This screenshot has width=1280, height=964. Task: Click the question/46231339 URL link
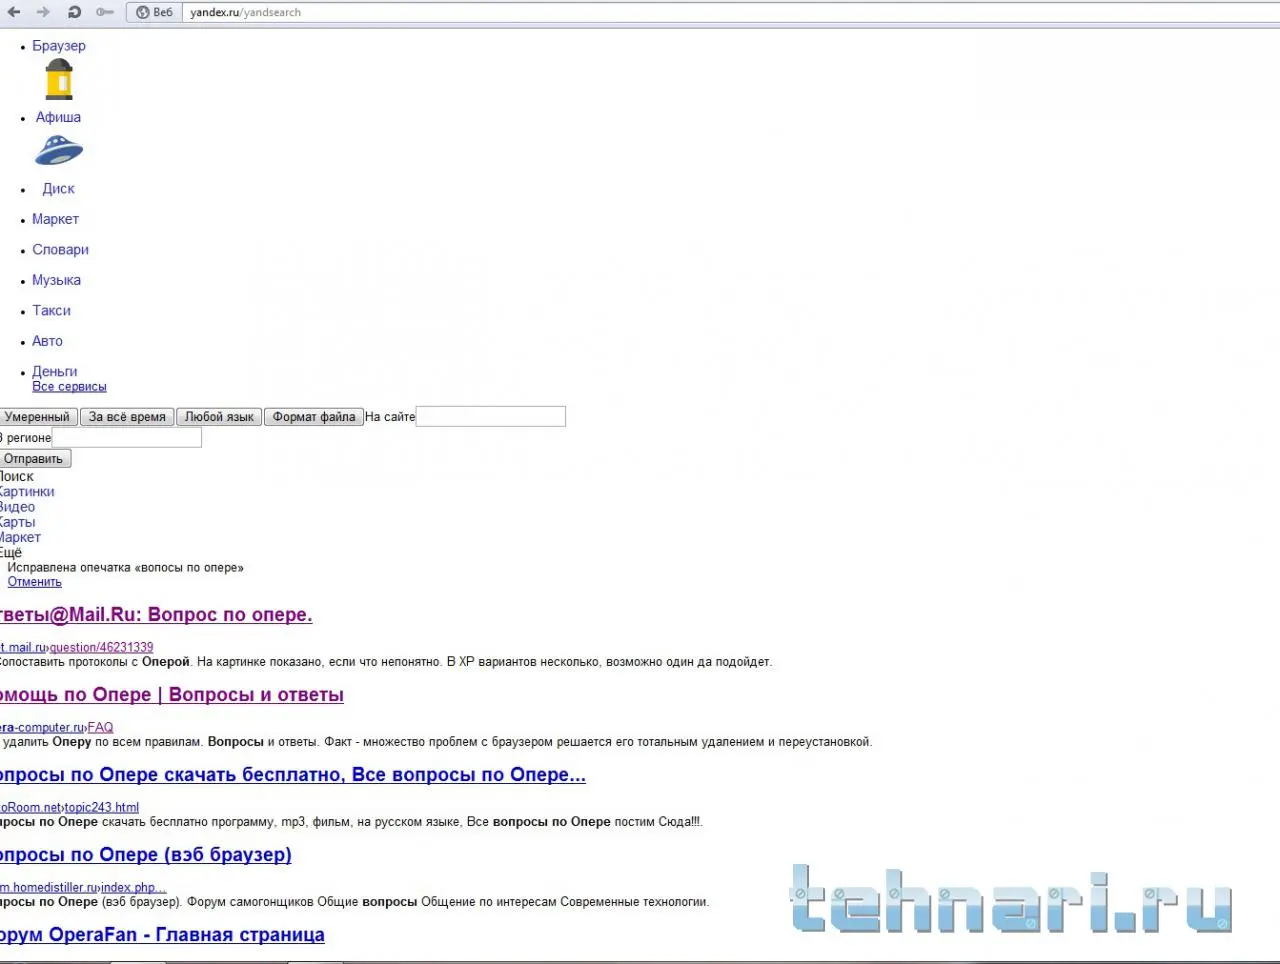point(102,647)
